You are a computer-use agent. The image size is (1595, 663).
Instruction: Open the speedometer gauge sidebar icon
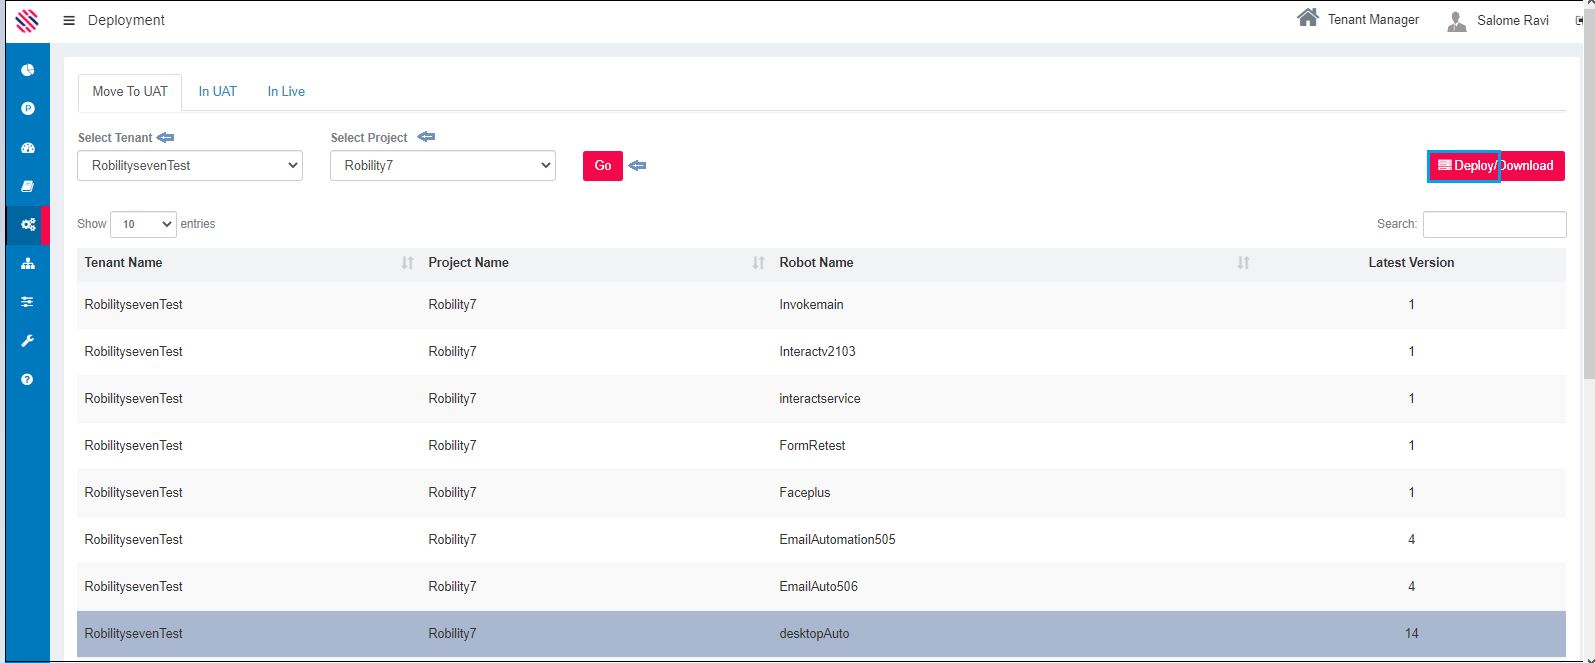28,147
